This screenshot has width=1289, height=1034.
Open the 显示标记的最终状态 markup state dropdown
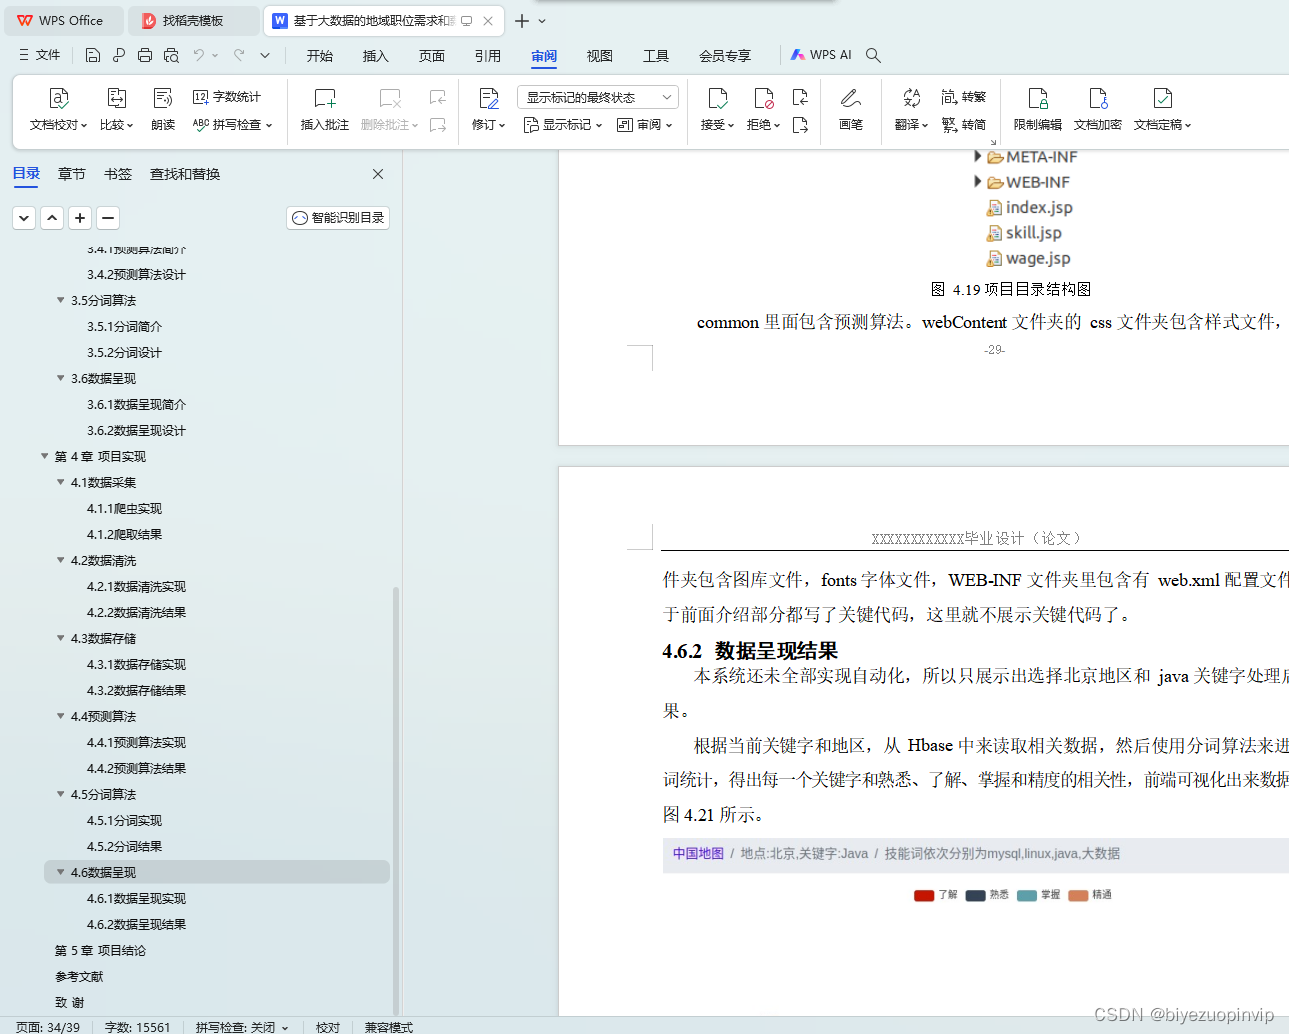tap(597, 96)
